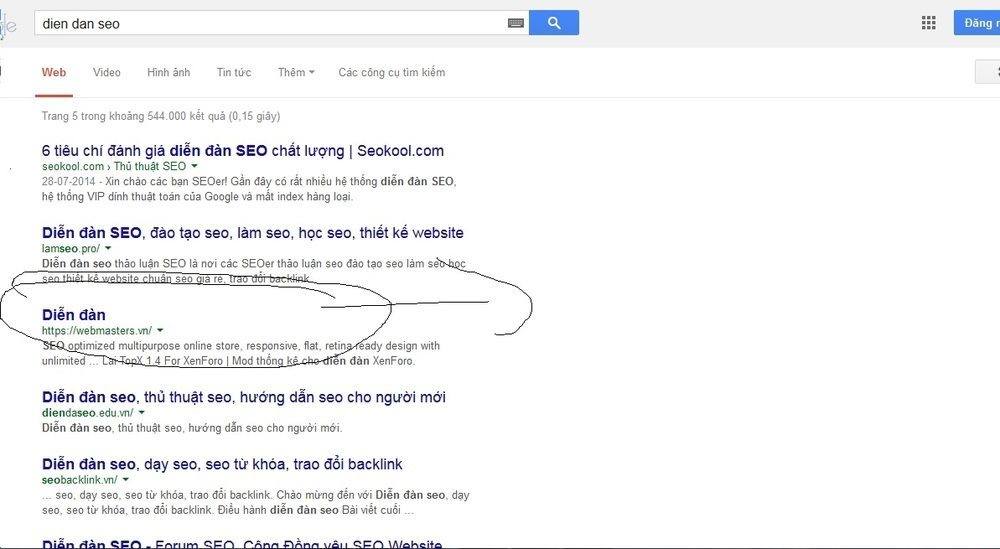Expand the arrow beside https://webmasters.vn/
Image resolution: width=1000 pixels, height=549 pixels.
[159, 330]
